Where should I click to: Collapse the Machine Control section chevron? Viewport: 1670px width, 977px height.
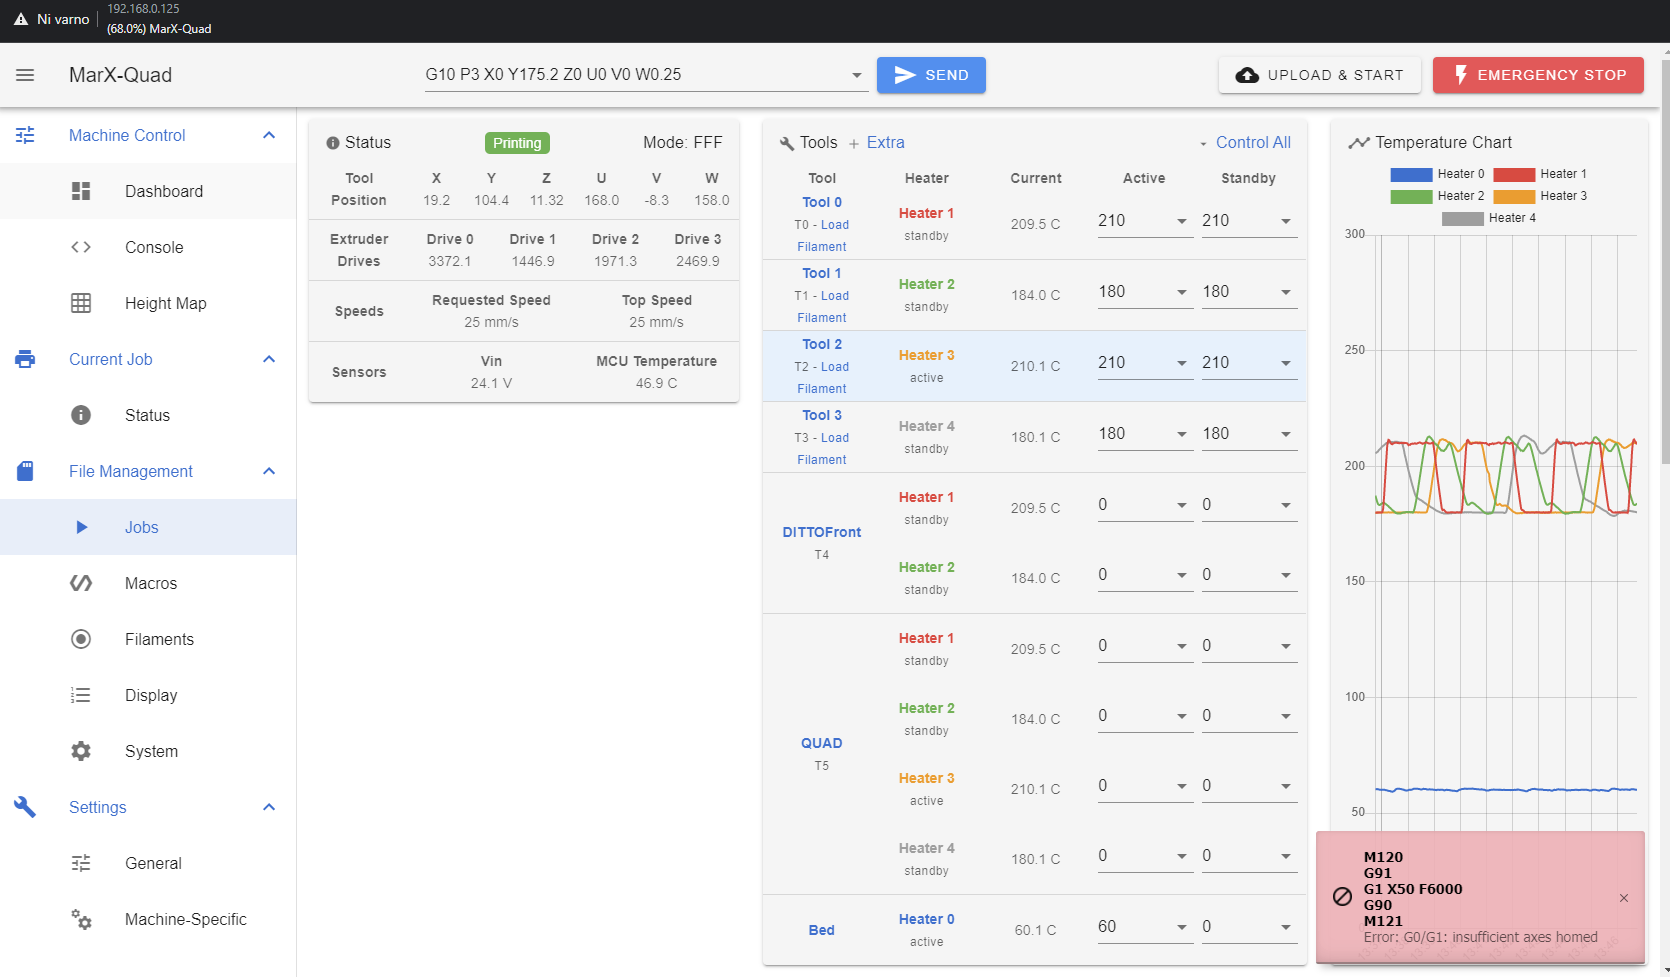coord(269,135)
